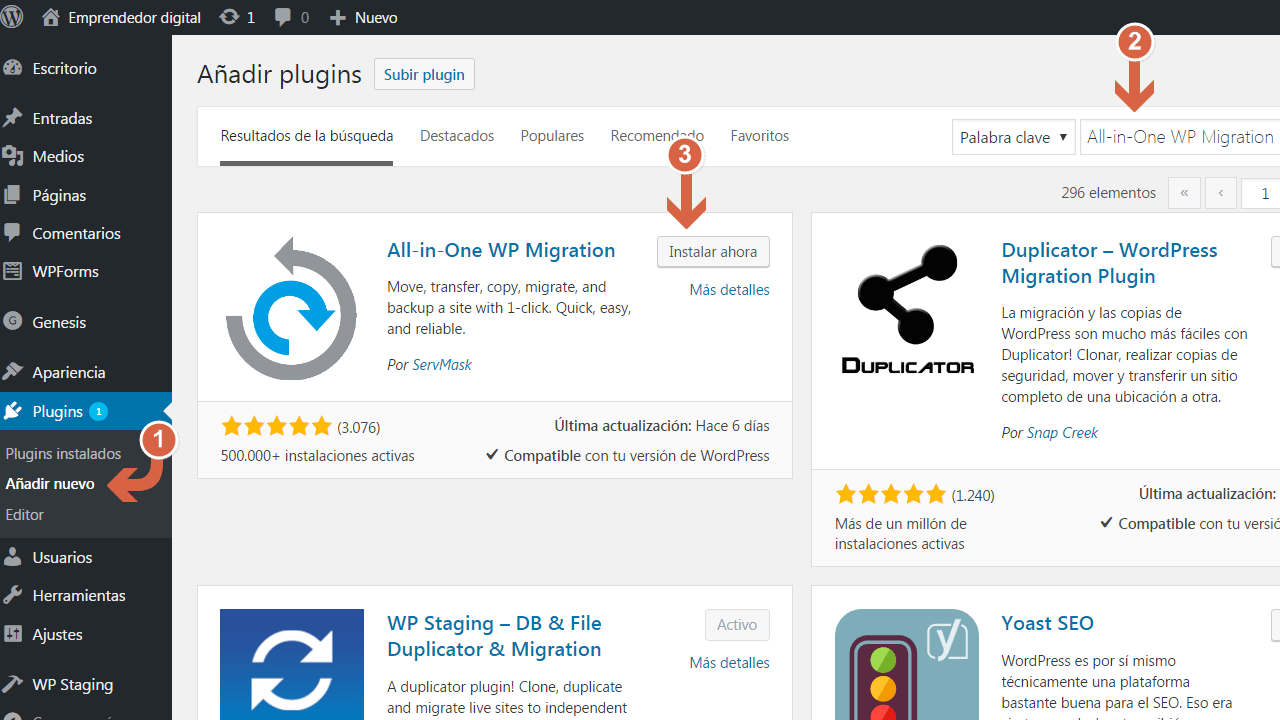Click the All-in-One WP Migration star rating

coord(276,427)
